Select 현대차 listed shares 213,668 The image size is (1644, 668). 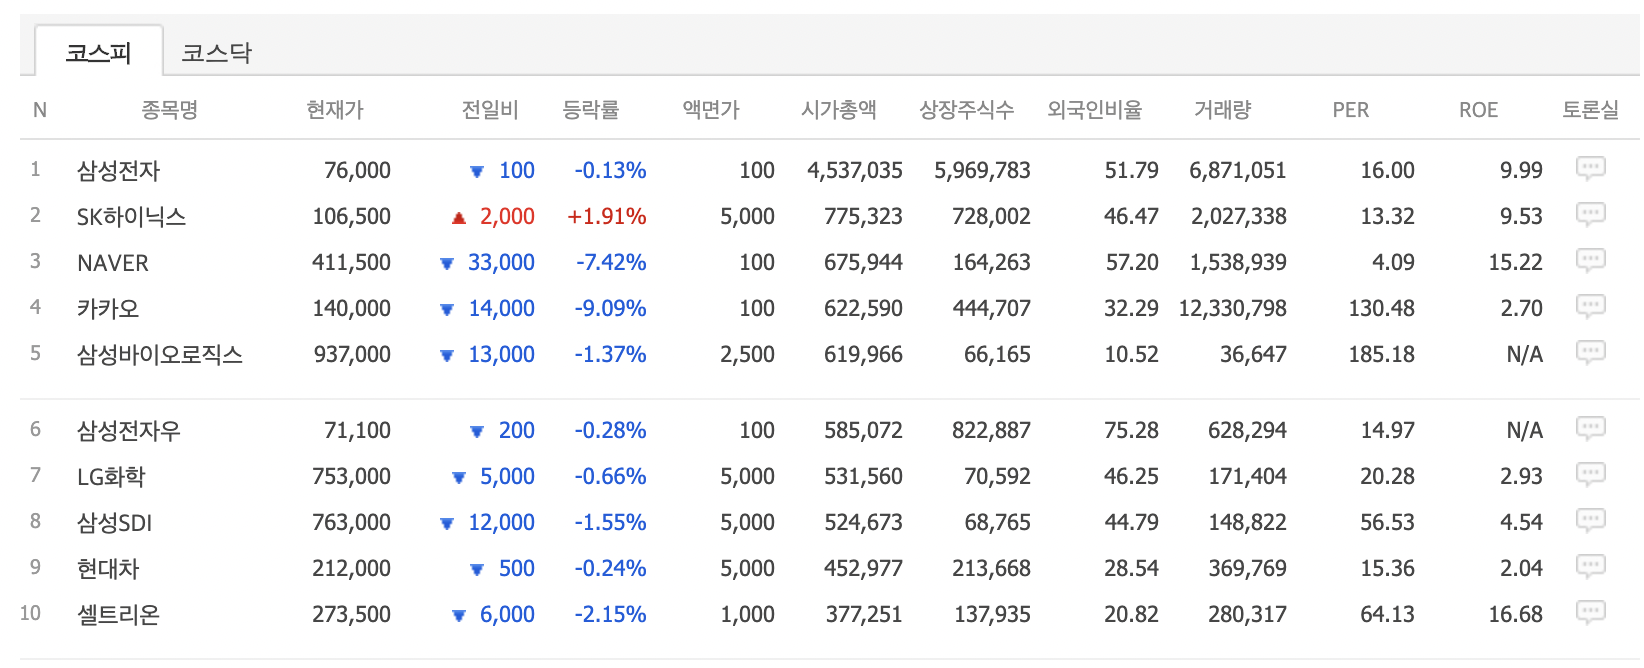click(992, 569)
